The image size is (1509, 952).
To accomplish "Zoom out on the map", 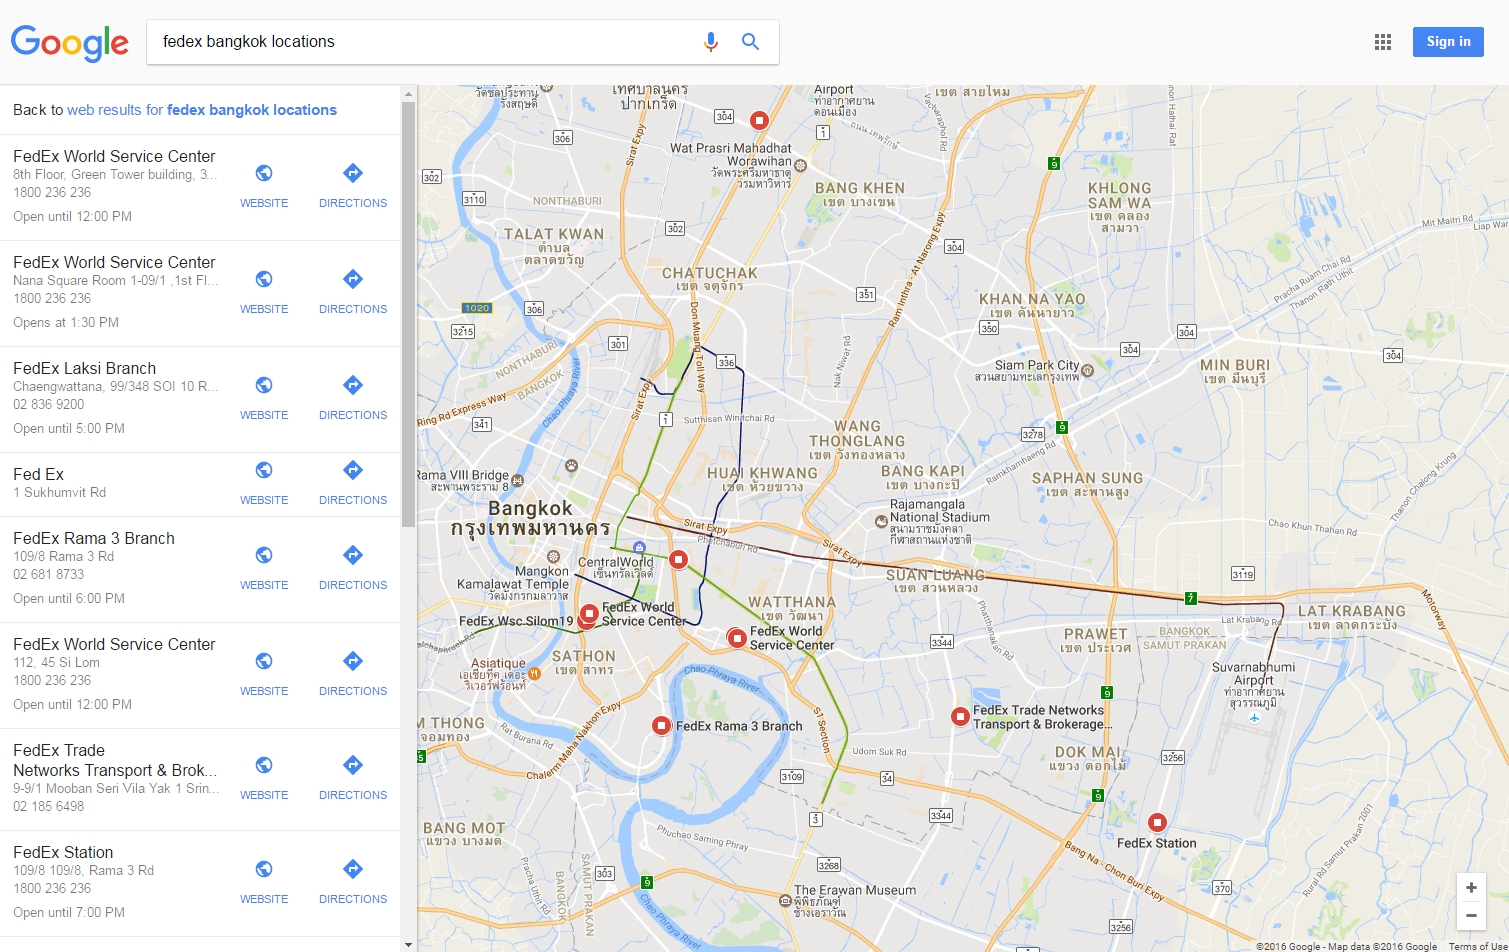I will click(1471, 915).
